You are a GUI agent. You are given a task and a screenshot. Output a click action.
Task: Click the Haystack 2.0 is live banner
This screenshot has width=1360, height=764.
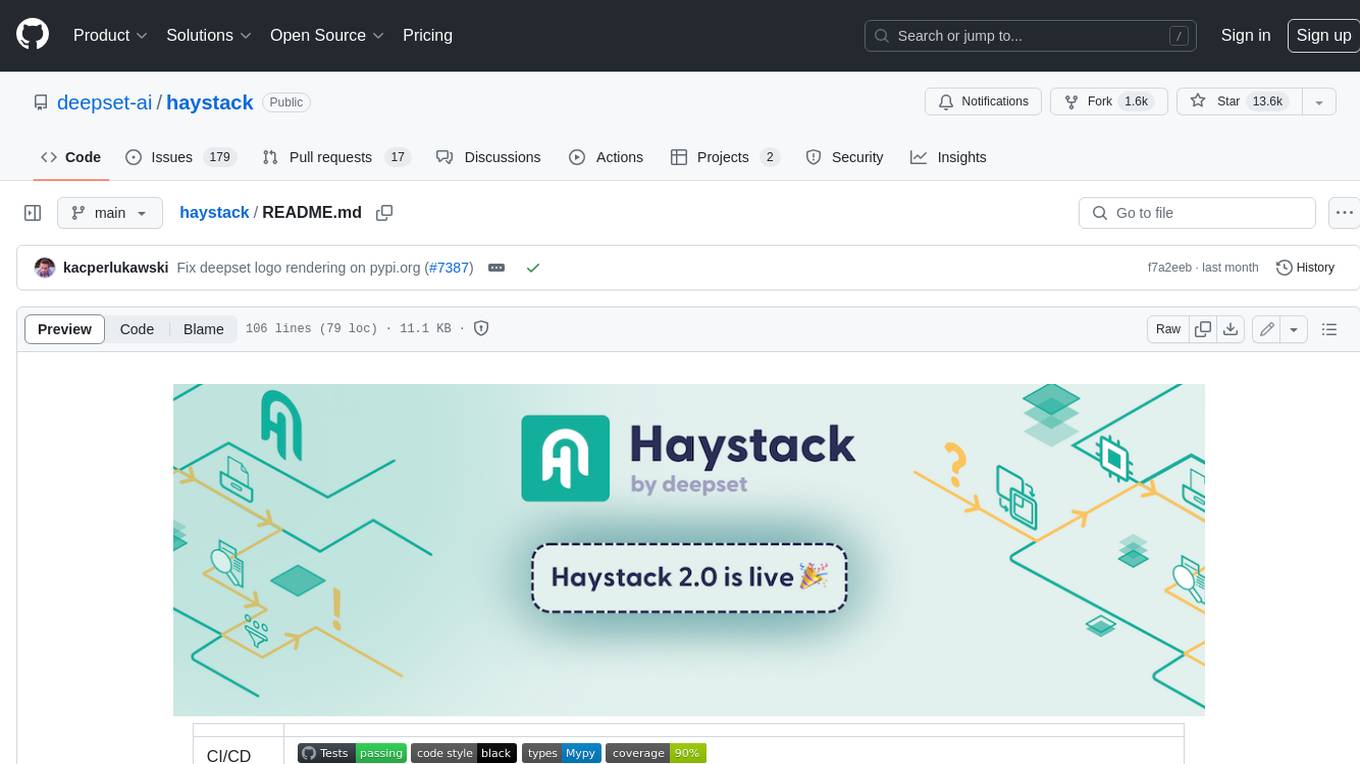(689, 577)
